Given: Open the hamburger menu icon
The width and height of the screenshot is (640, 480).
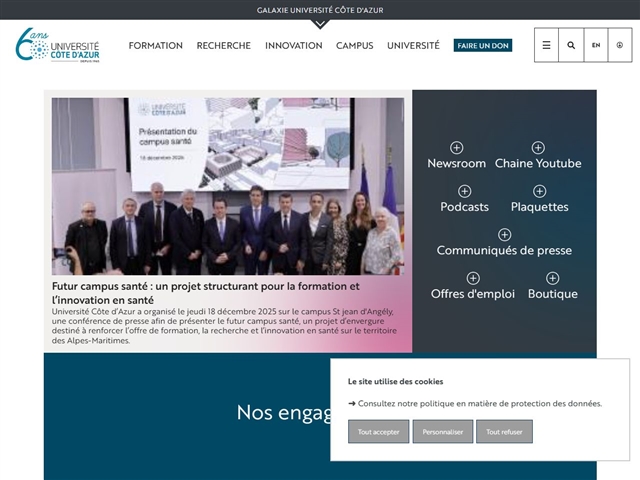Looking at the screenshot, I should (546, 45).
